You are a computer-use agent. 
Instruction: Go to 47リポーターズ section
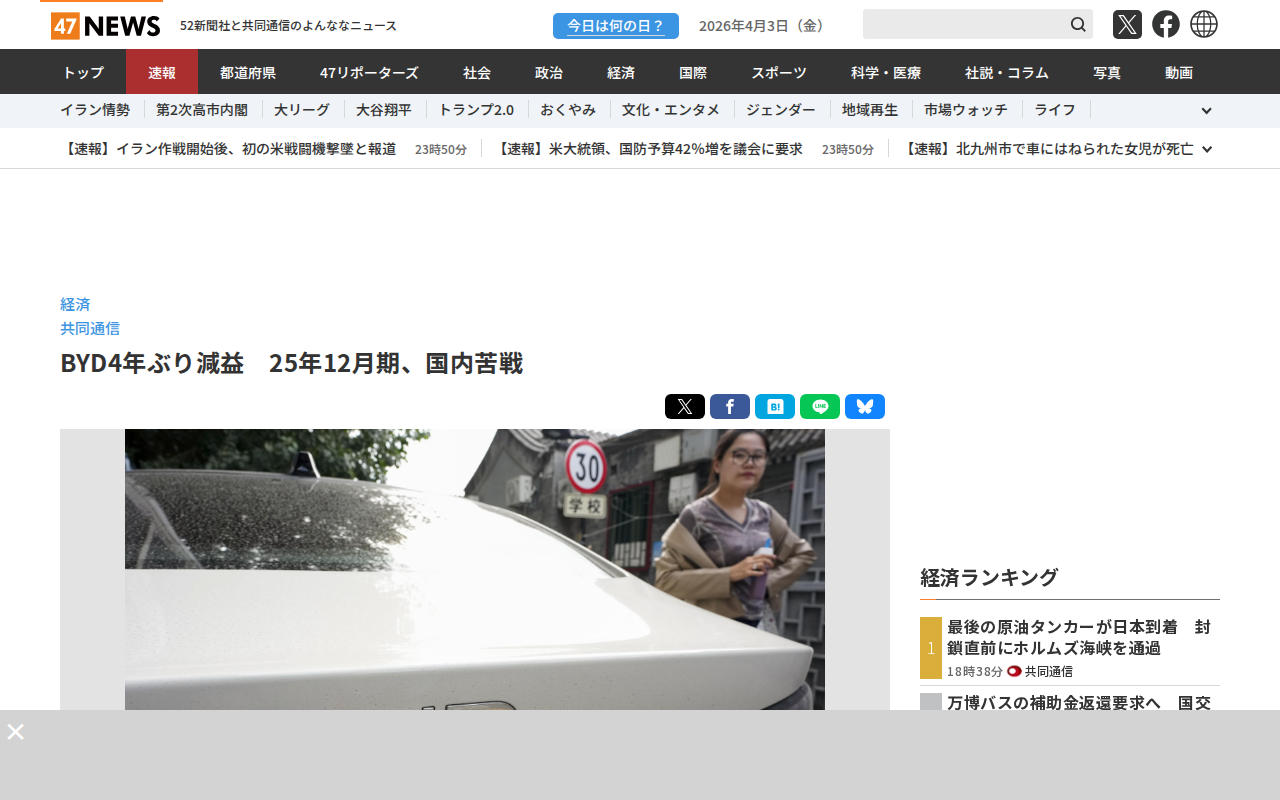click(369, 72)
